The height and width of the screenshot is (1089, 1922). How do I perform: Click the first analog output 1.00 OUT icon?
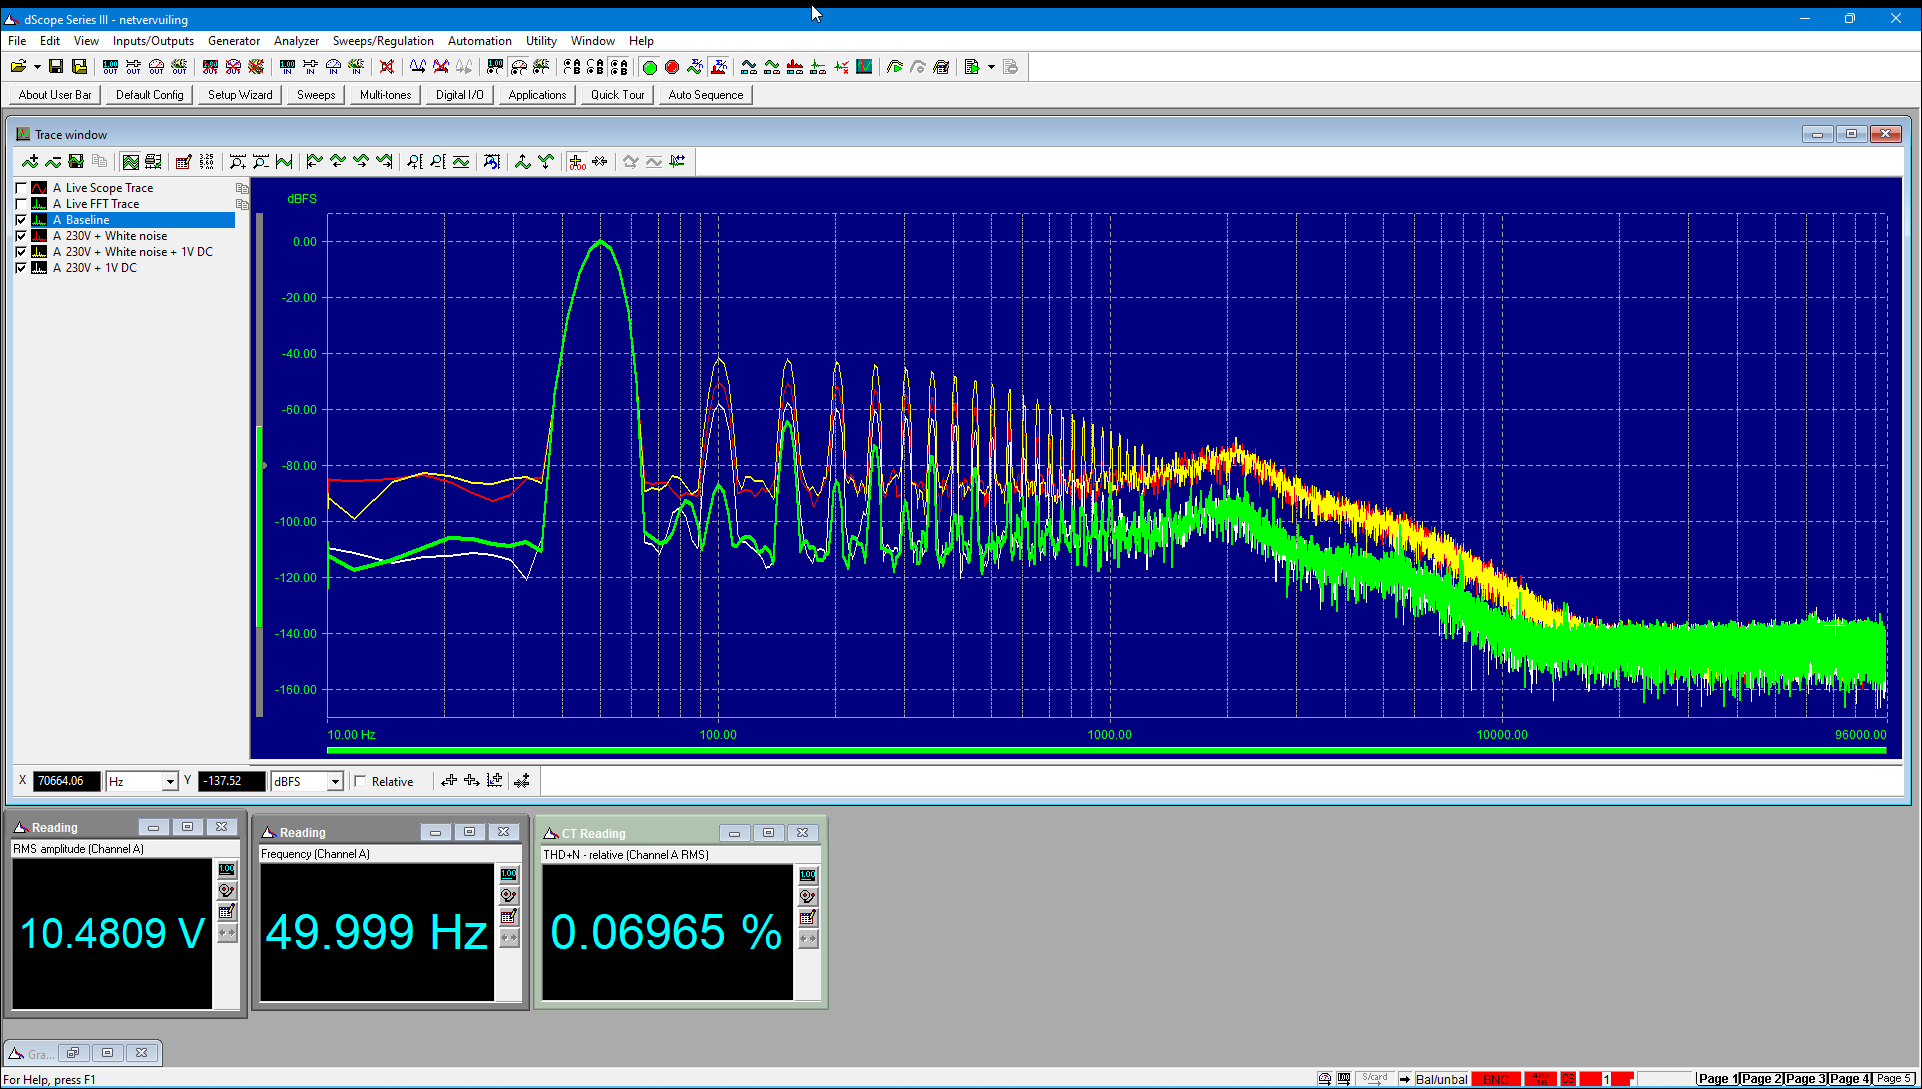coord(110,67)
